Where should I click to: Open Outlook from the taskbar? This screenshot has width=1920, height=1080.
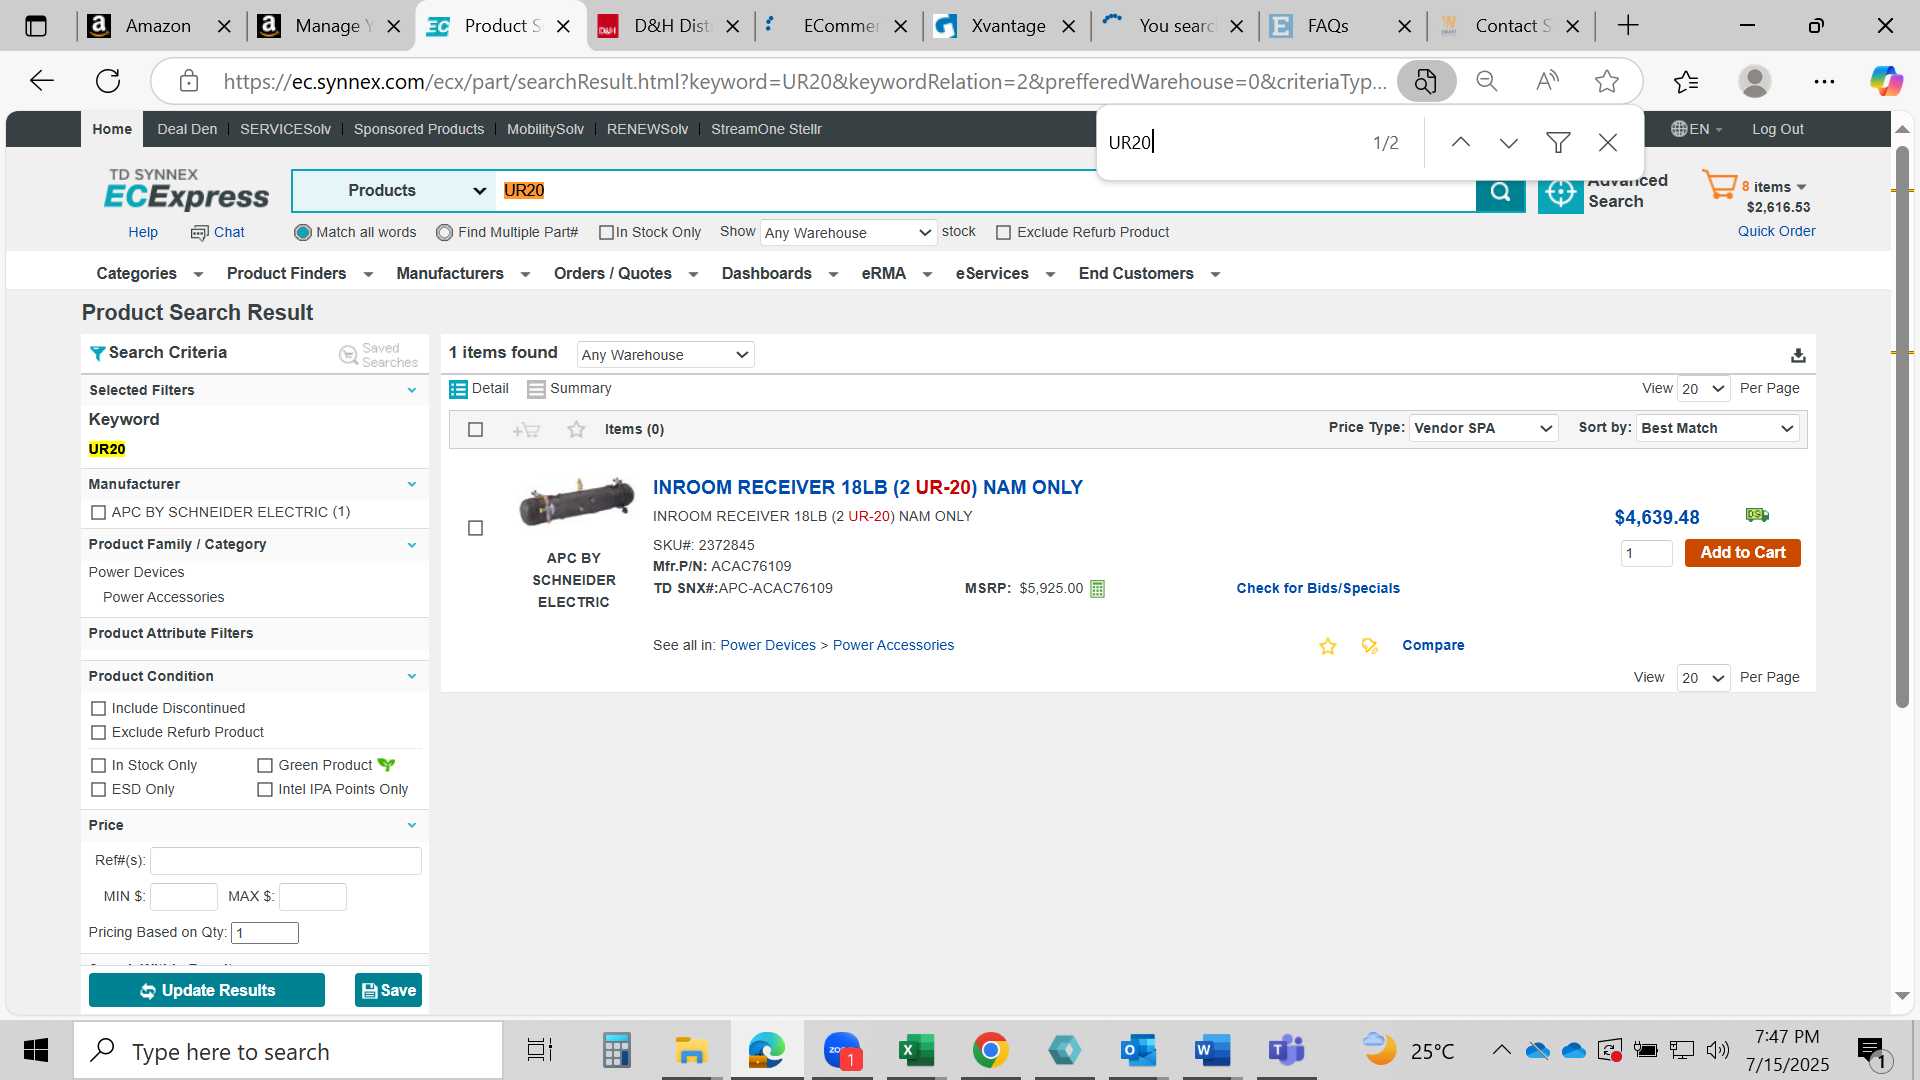point(1138,1051)
